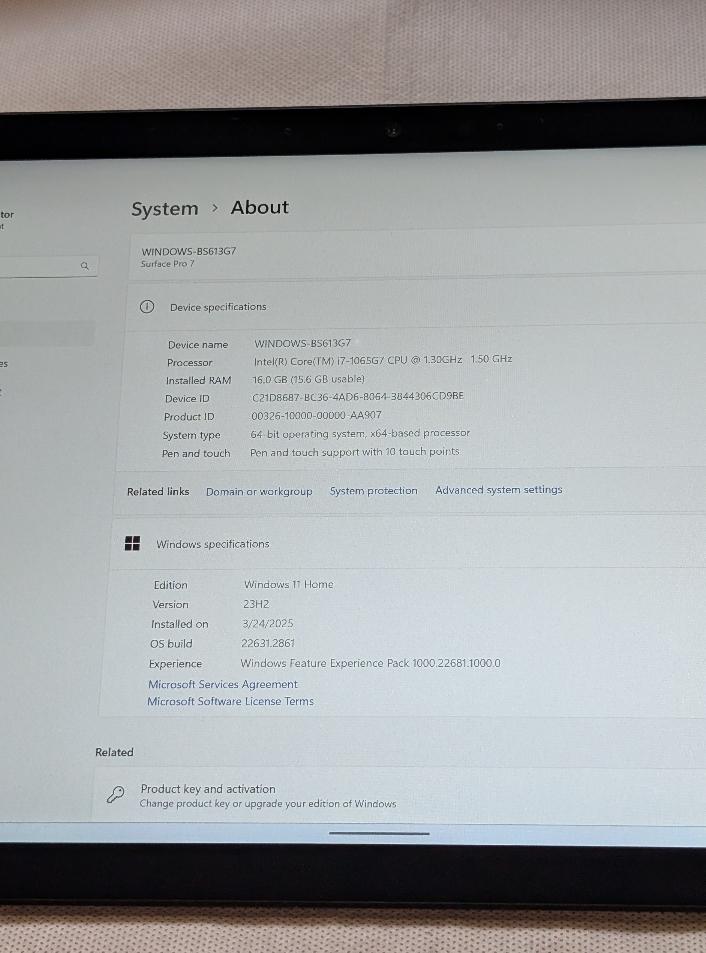706x953 pixels.
Task: Open the Domain or workgroup link
Action: click(259, 492)
